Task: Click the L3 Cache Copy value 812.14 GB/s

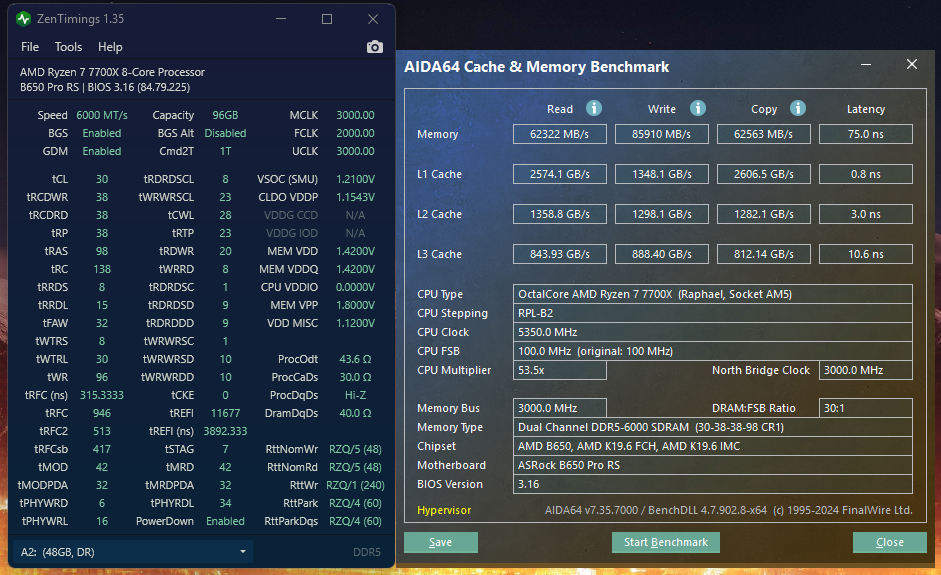Action: [764, 254]
